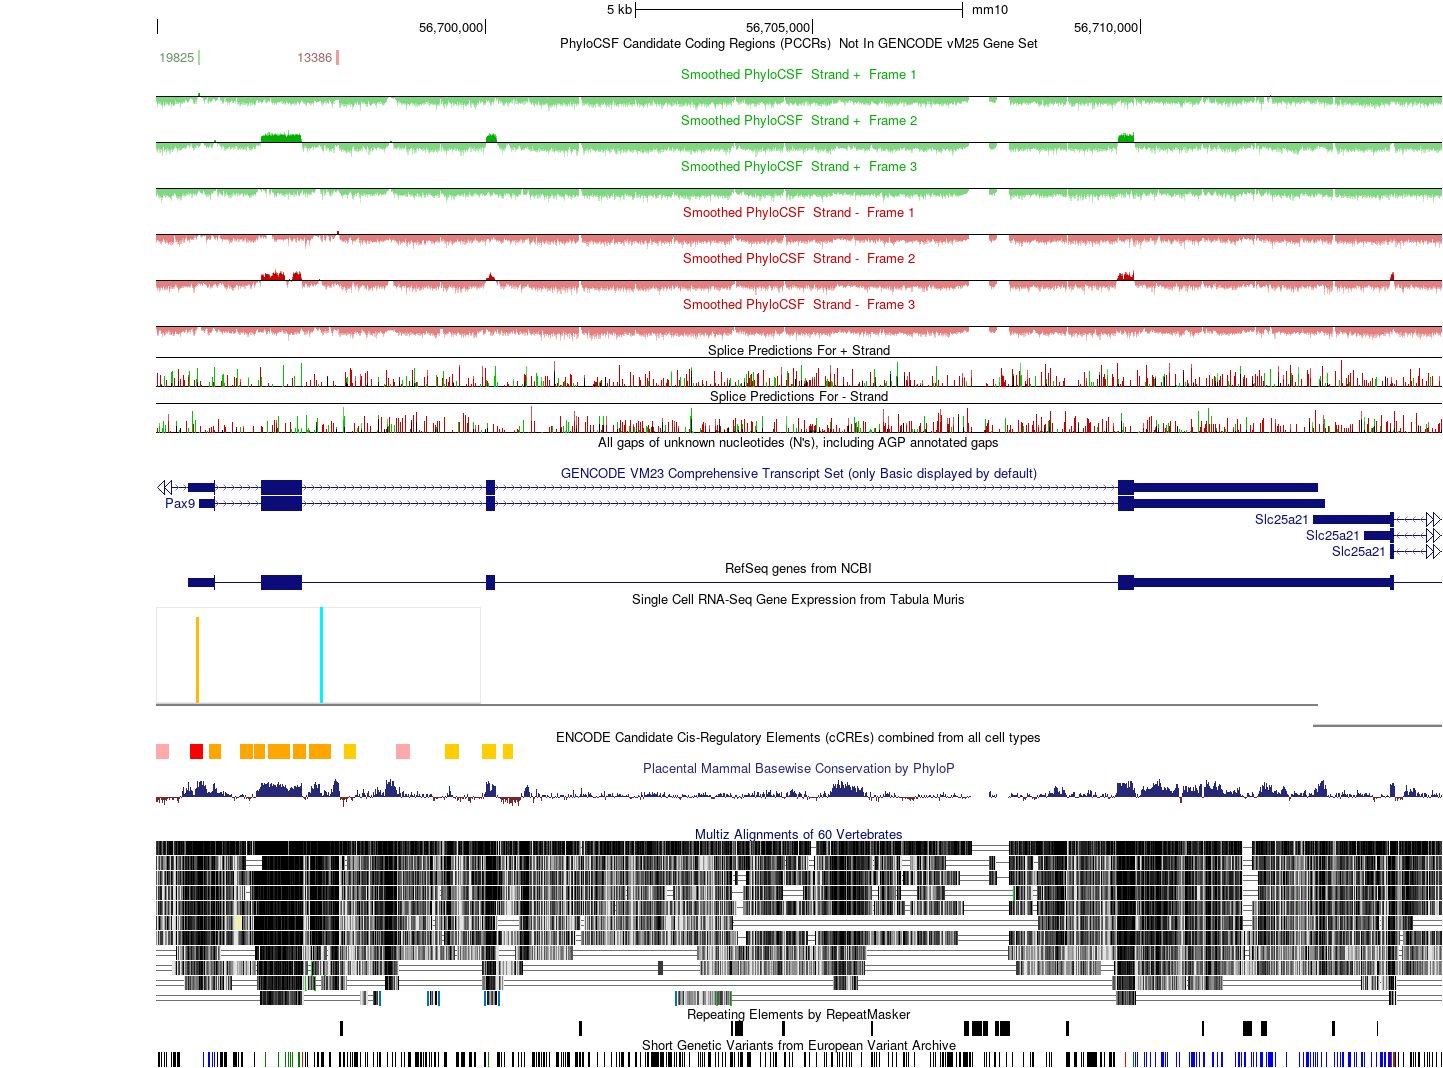This screenshot has width=1443, height=1068.
Task: Click the 56,700,000 coordinate label
Action: tap(451, 27)
